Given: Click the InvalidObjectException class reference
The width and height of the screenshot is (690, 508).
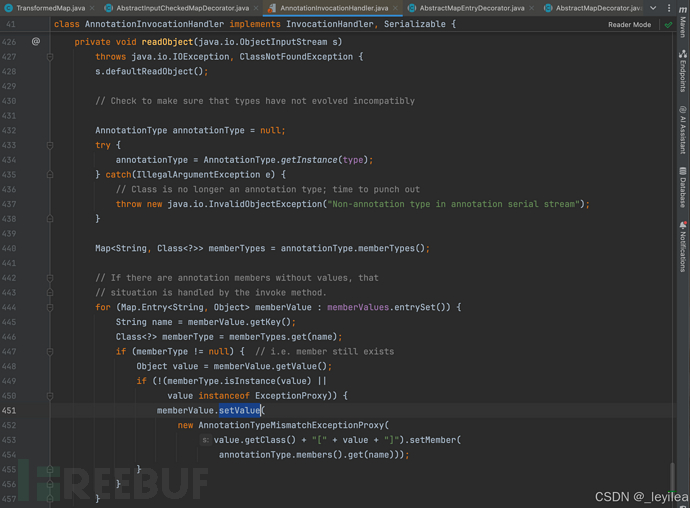Looking at the screenshot, I should [265, 204].
